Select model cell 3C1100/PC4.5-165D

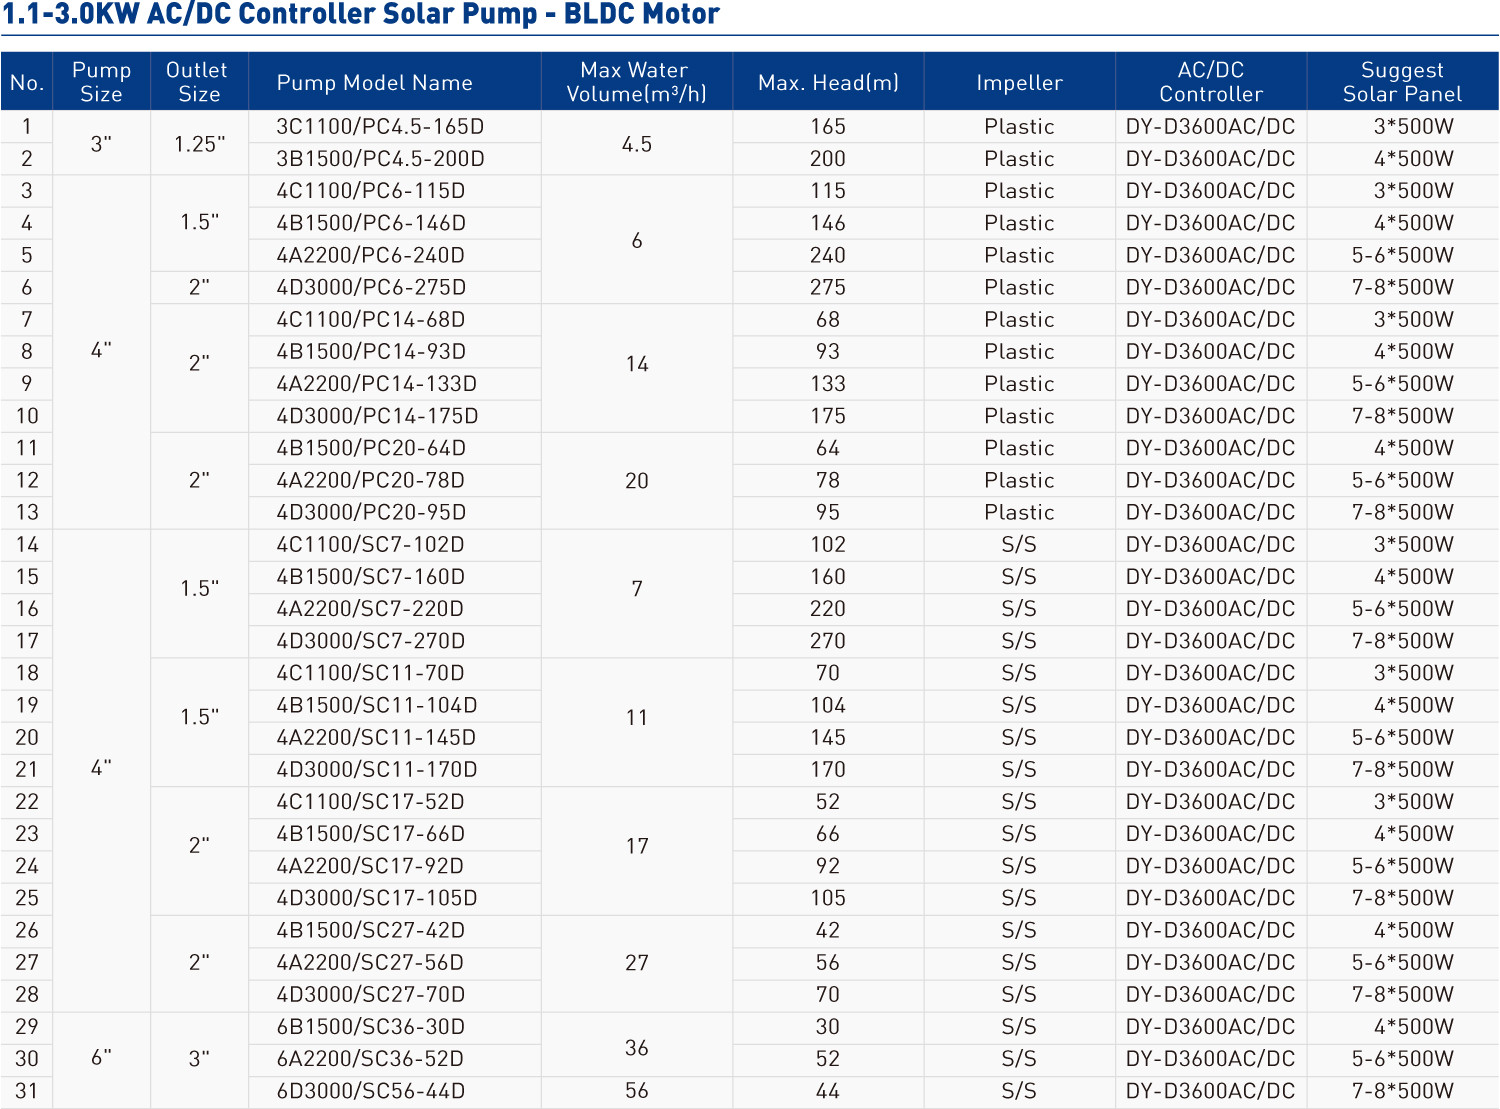pos(380,127)
